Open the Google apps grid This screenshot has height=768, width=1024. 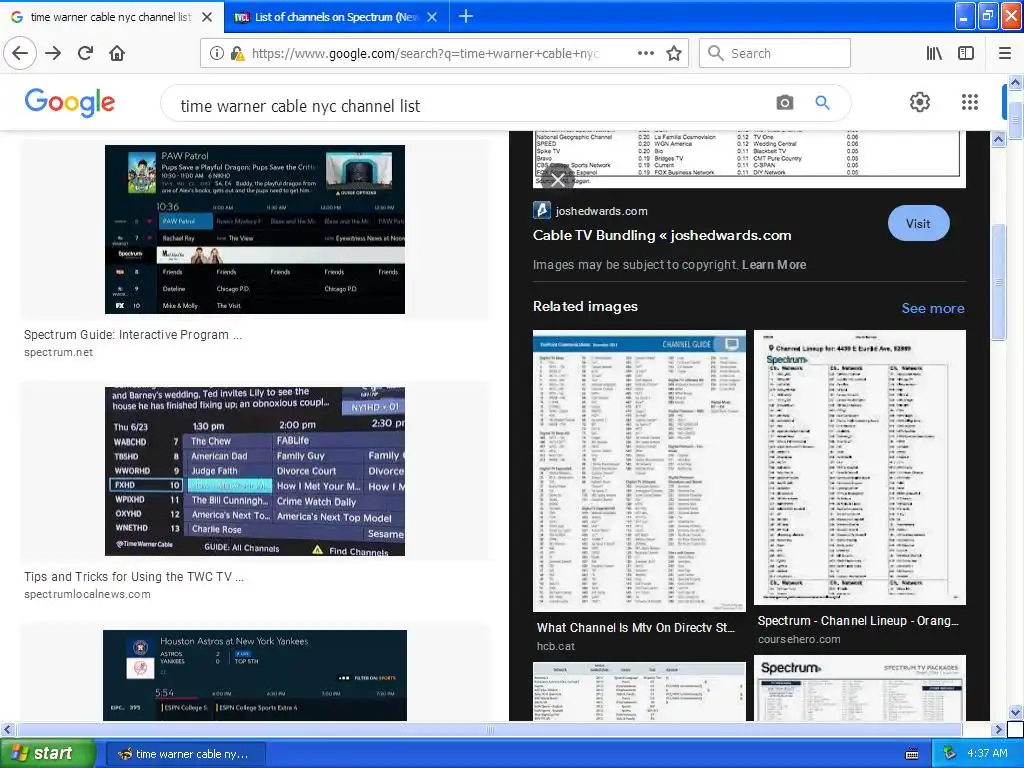click(970, 102)
